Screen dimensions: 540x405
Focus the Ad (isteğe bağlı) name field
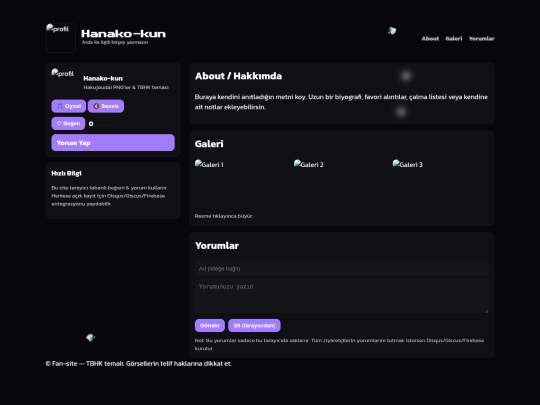pyautogui.click(x=342, y=269)
